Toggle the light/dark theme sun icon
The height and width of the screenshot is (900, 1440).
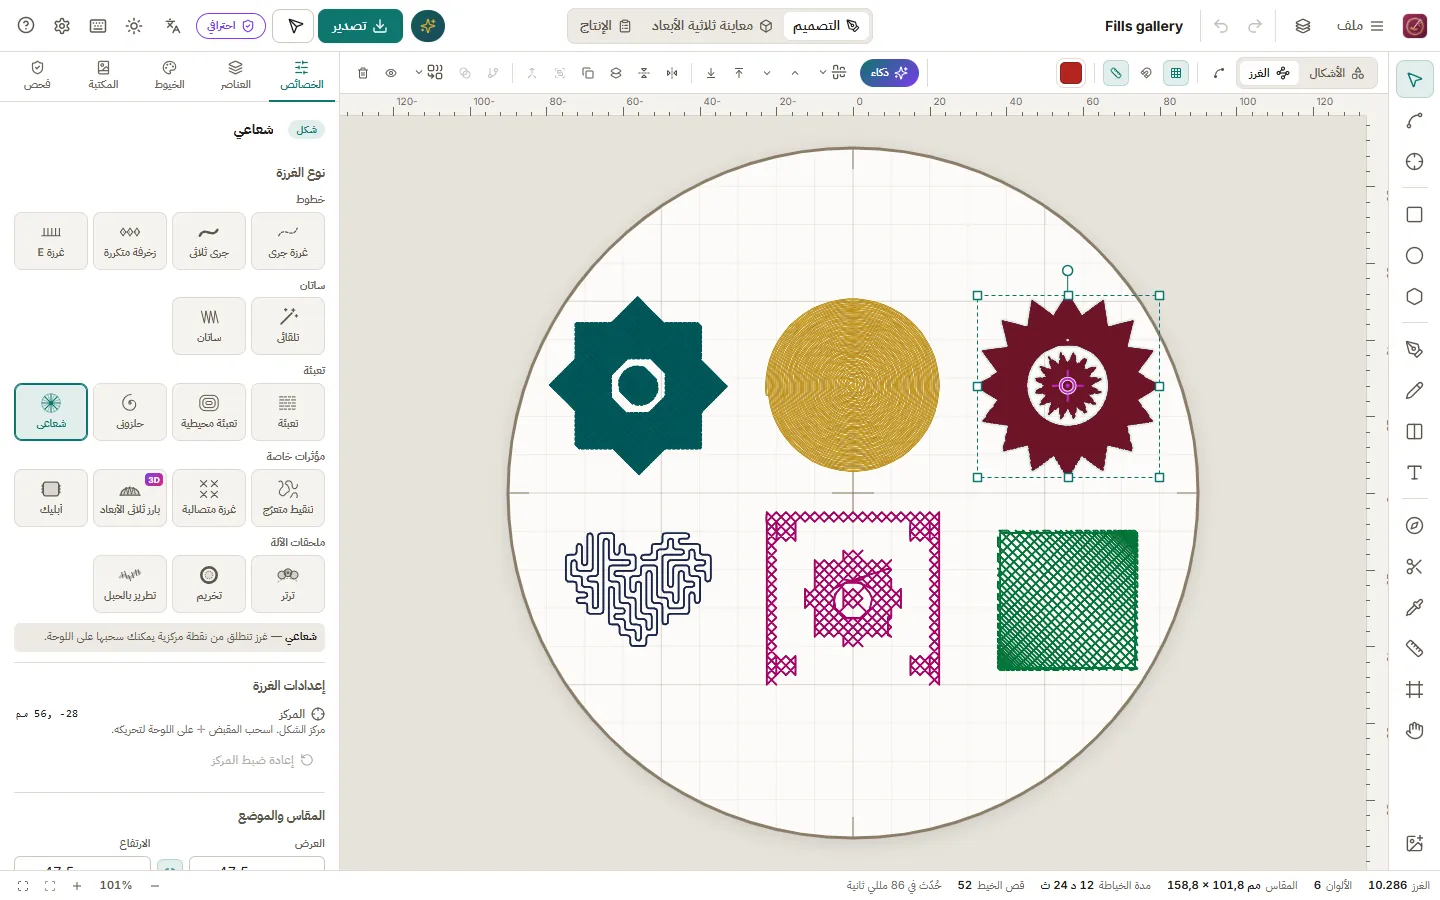[134, 26]
